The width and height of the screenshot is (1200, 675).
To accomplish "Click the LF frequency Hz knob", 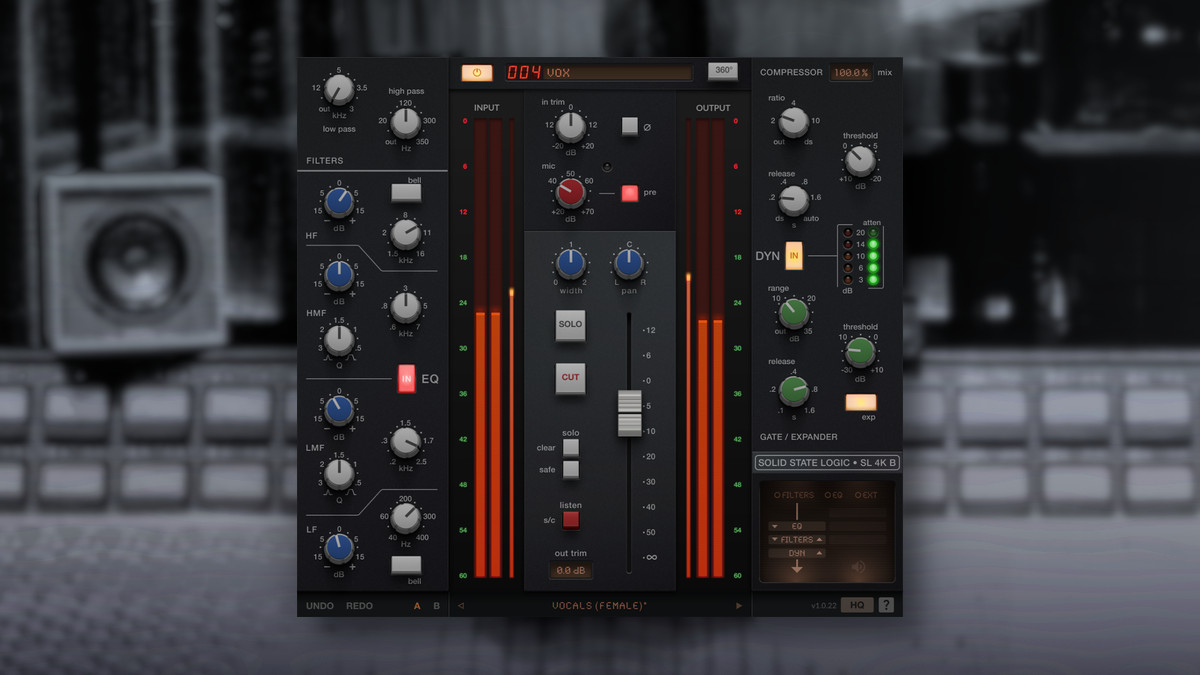I will pyautogui.click(x=405, y=517).
